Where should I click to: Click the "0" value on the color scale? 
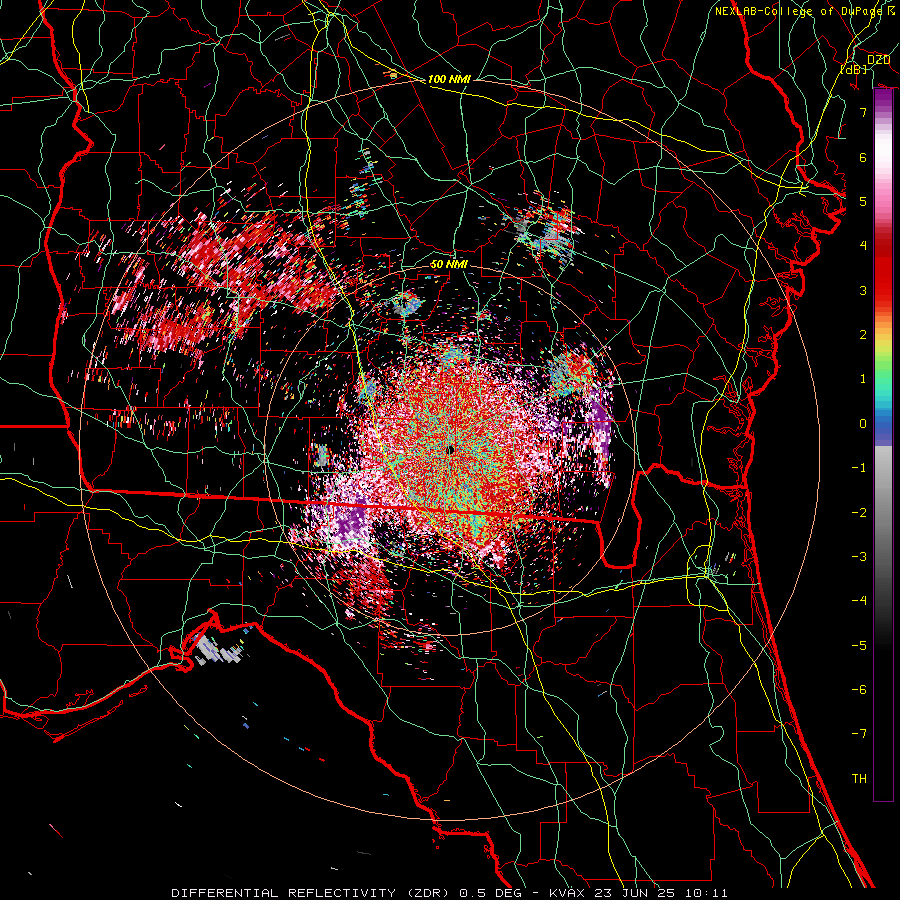pos(863,424)
